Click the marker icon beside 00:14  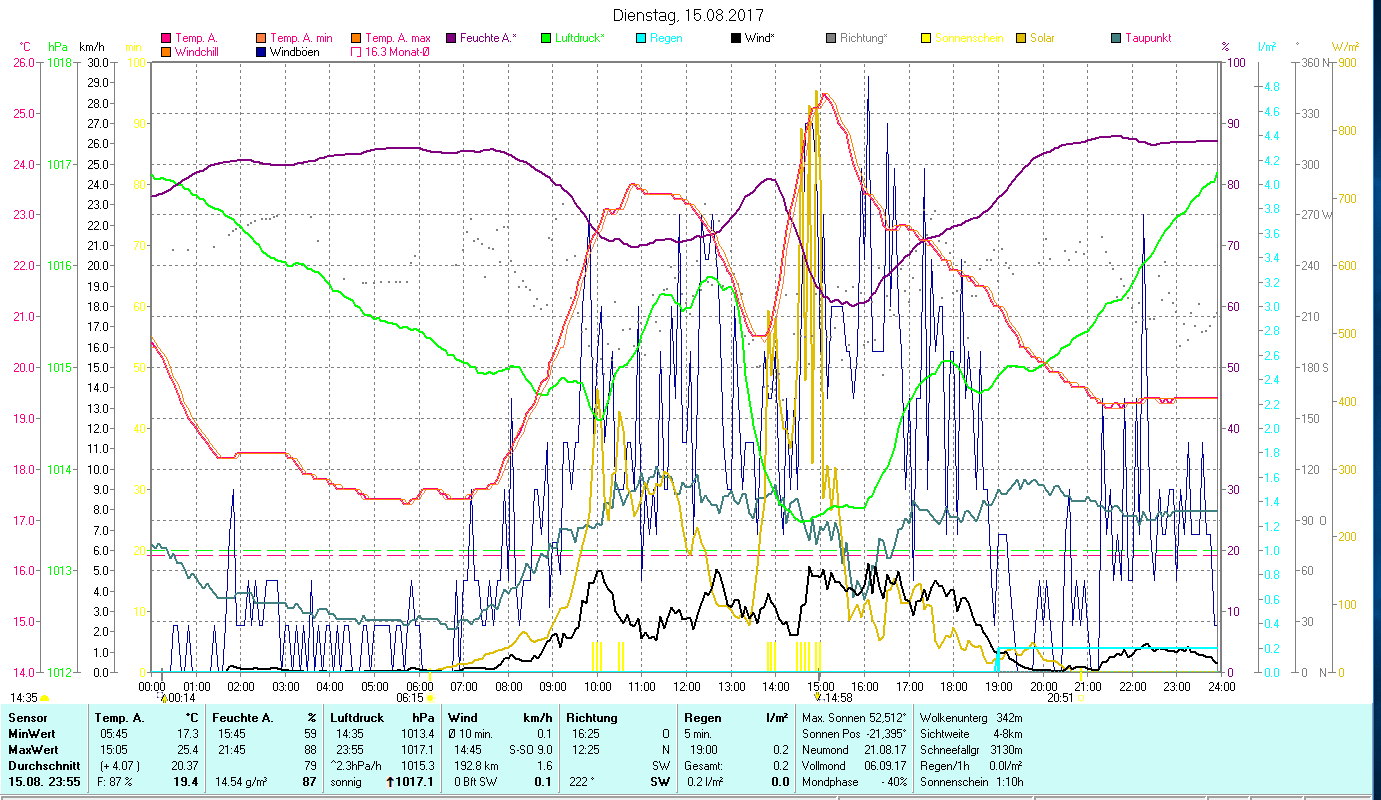tap(163, 697)
